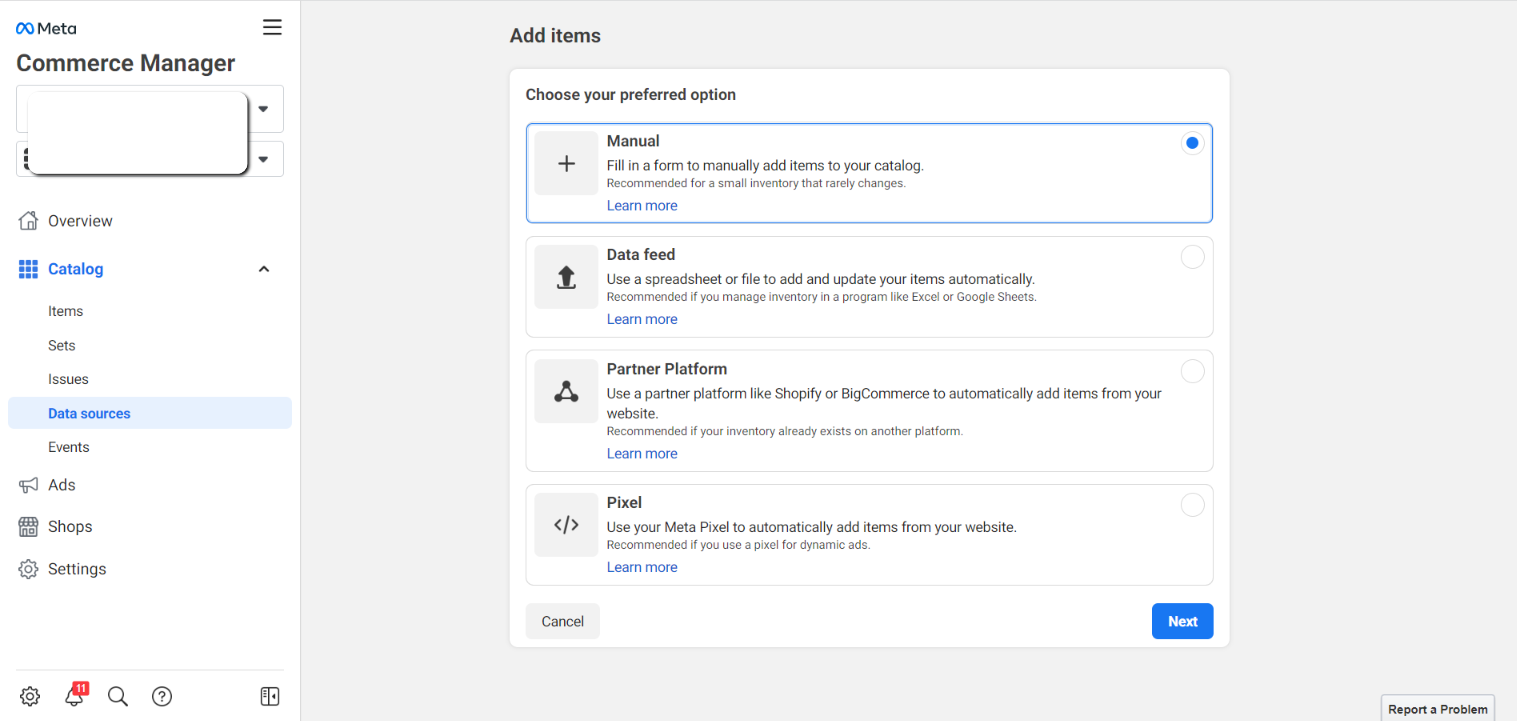Click the Shops storefront icon
The height and width of the screenshot is (721, 1517).
click(29, 527)
